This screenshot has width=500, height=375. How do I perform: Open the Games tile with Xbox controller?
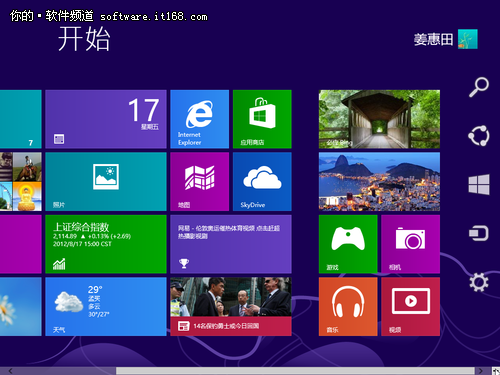348,244
